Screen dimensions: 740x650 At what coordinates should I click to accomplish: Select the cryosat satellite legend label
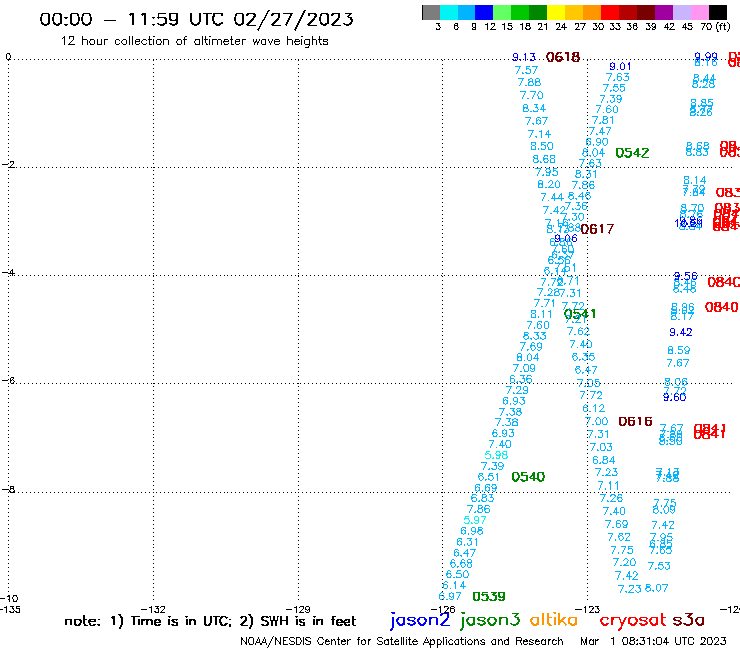coord(633,620)
